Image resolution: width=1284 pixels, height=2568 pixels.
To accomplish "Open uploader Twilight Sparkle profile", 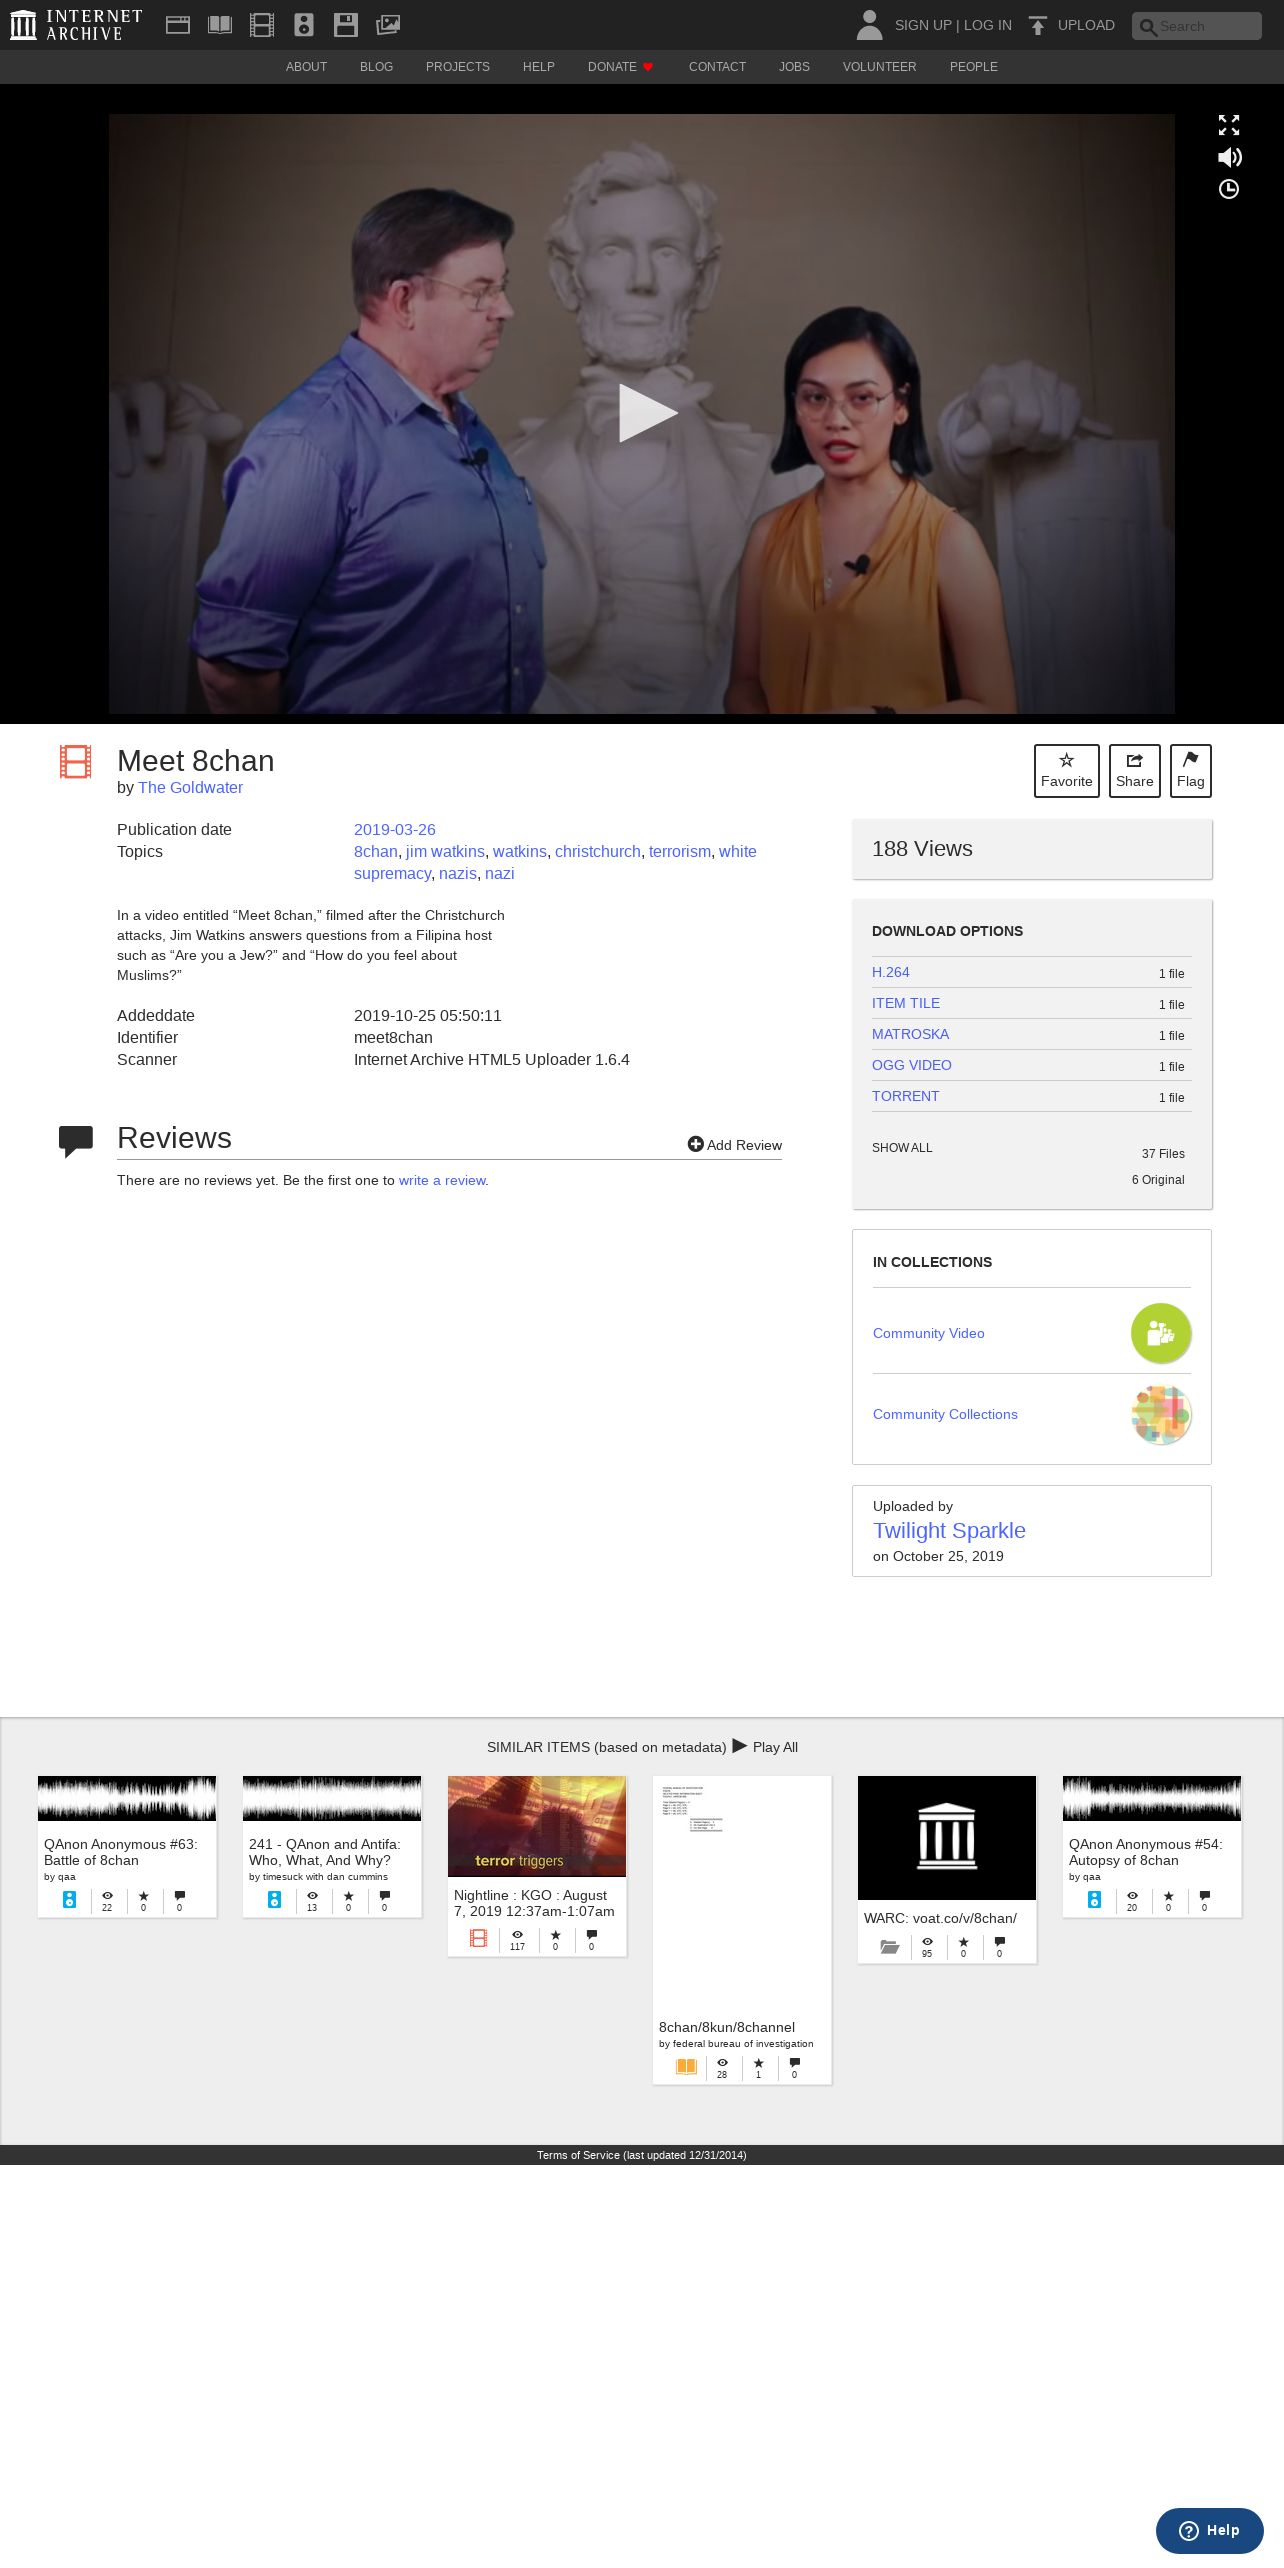I will click(949, 1531).
